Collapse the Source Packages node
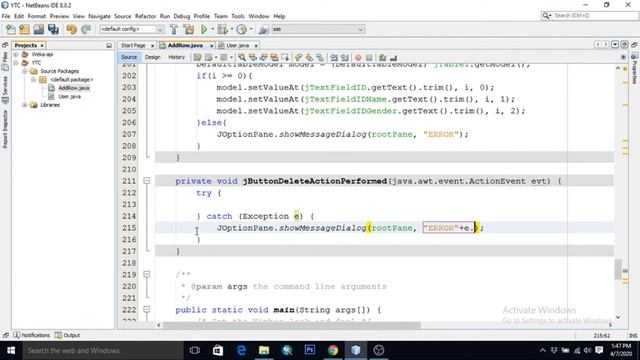 tap(24, 71)
